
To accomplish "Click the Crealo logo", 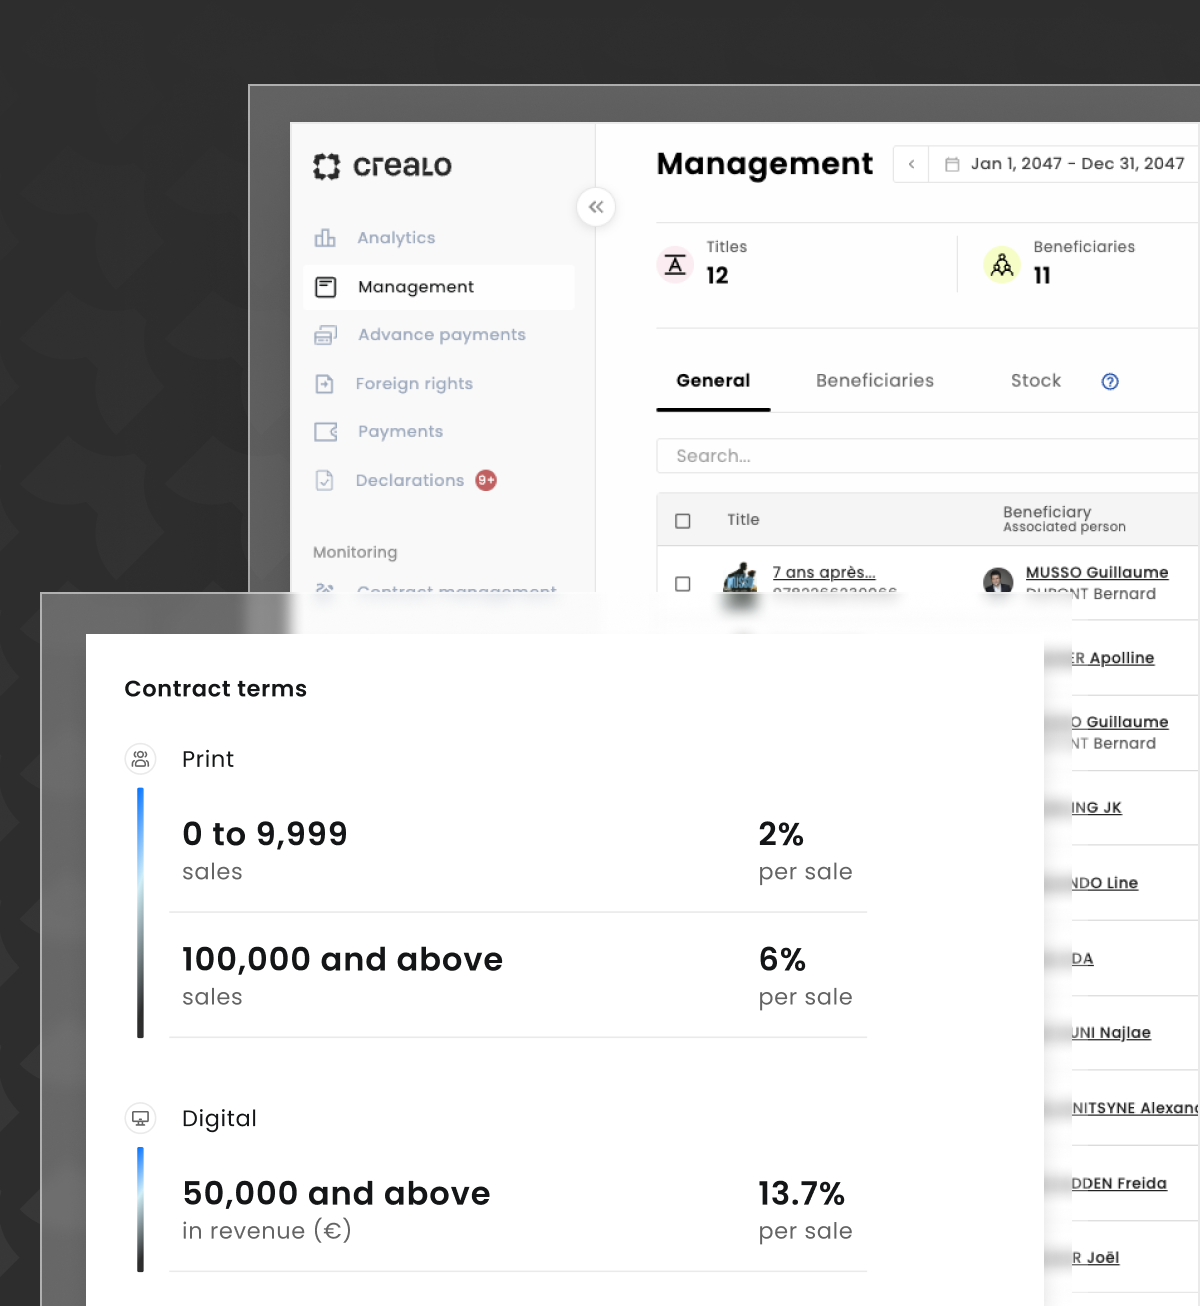I will pyautogui.click(x=382, y=166).
